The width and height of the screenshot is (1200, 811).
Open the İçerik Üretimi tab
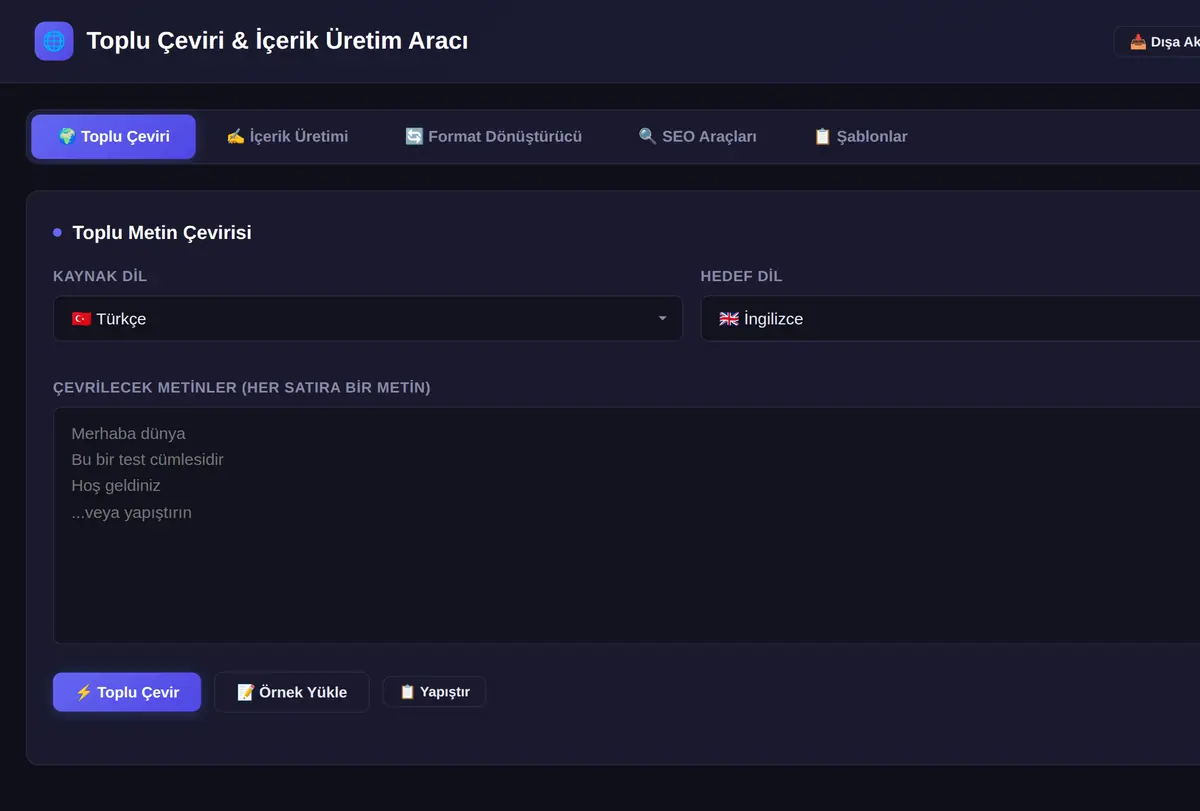click(x=287, y=137)
